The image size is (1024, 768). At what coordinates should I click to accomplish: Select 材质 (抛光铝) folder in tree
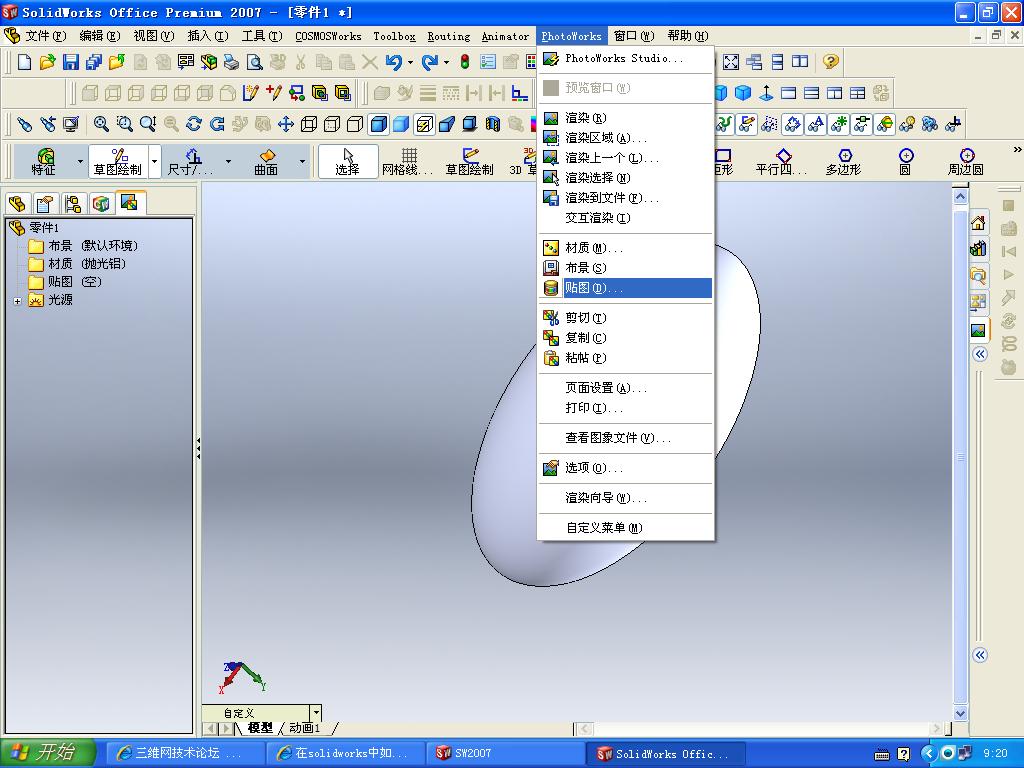(x=77, y=264)
